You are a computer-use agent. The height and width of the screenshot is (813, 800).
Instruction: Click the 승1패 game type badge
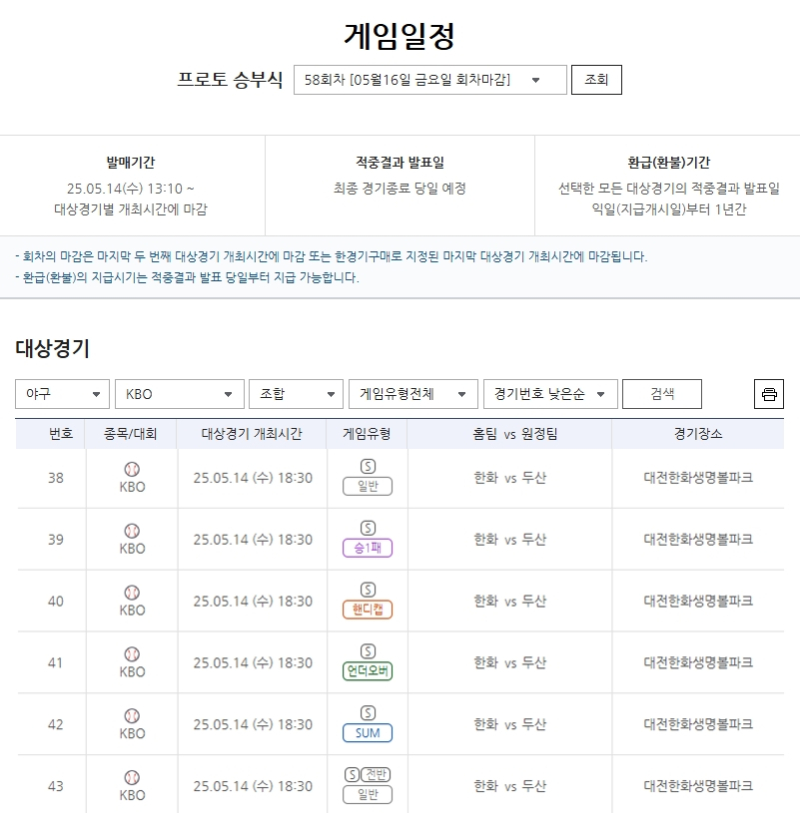click(x=367, y=548)
